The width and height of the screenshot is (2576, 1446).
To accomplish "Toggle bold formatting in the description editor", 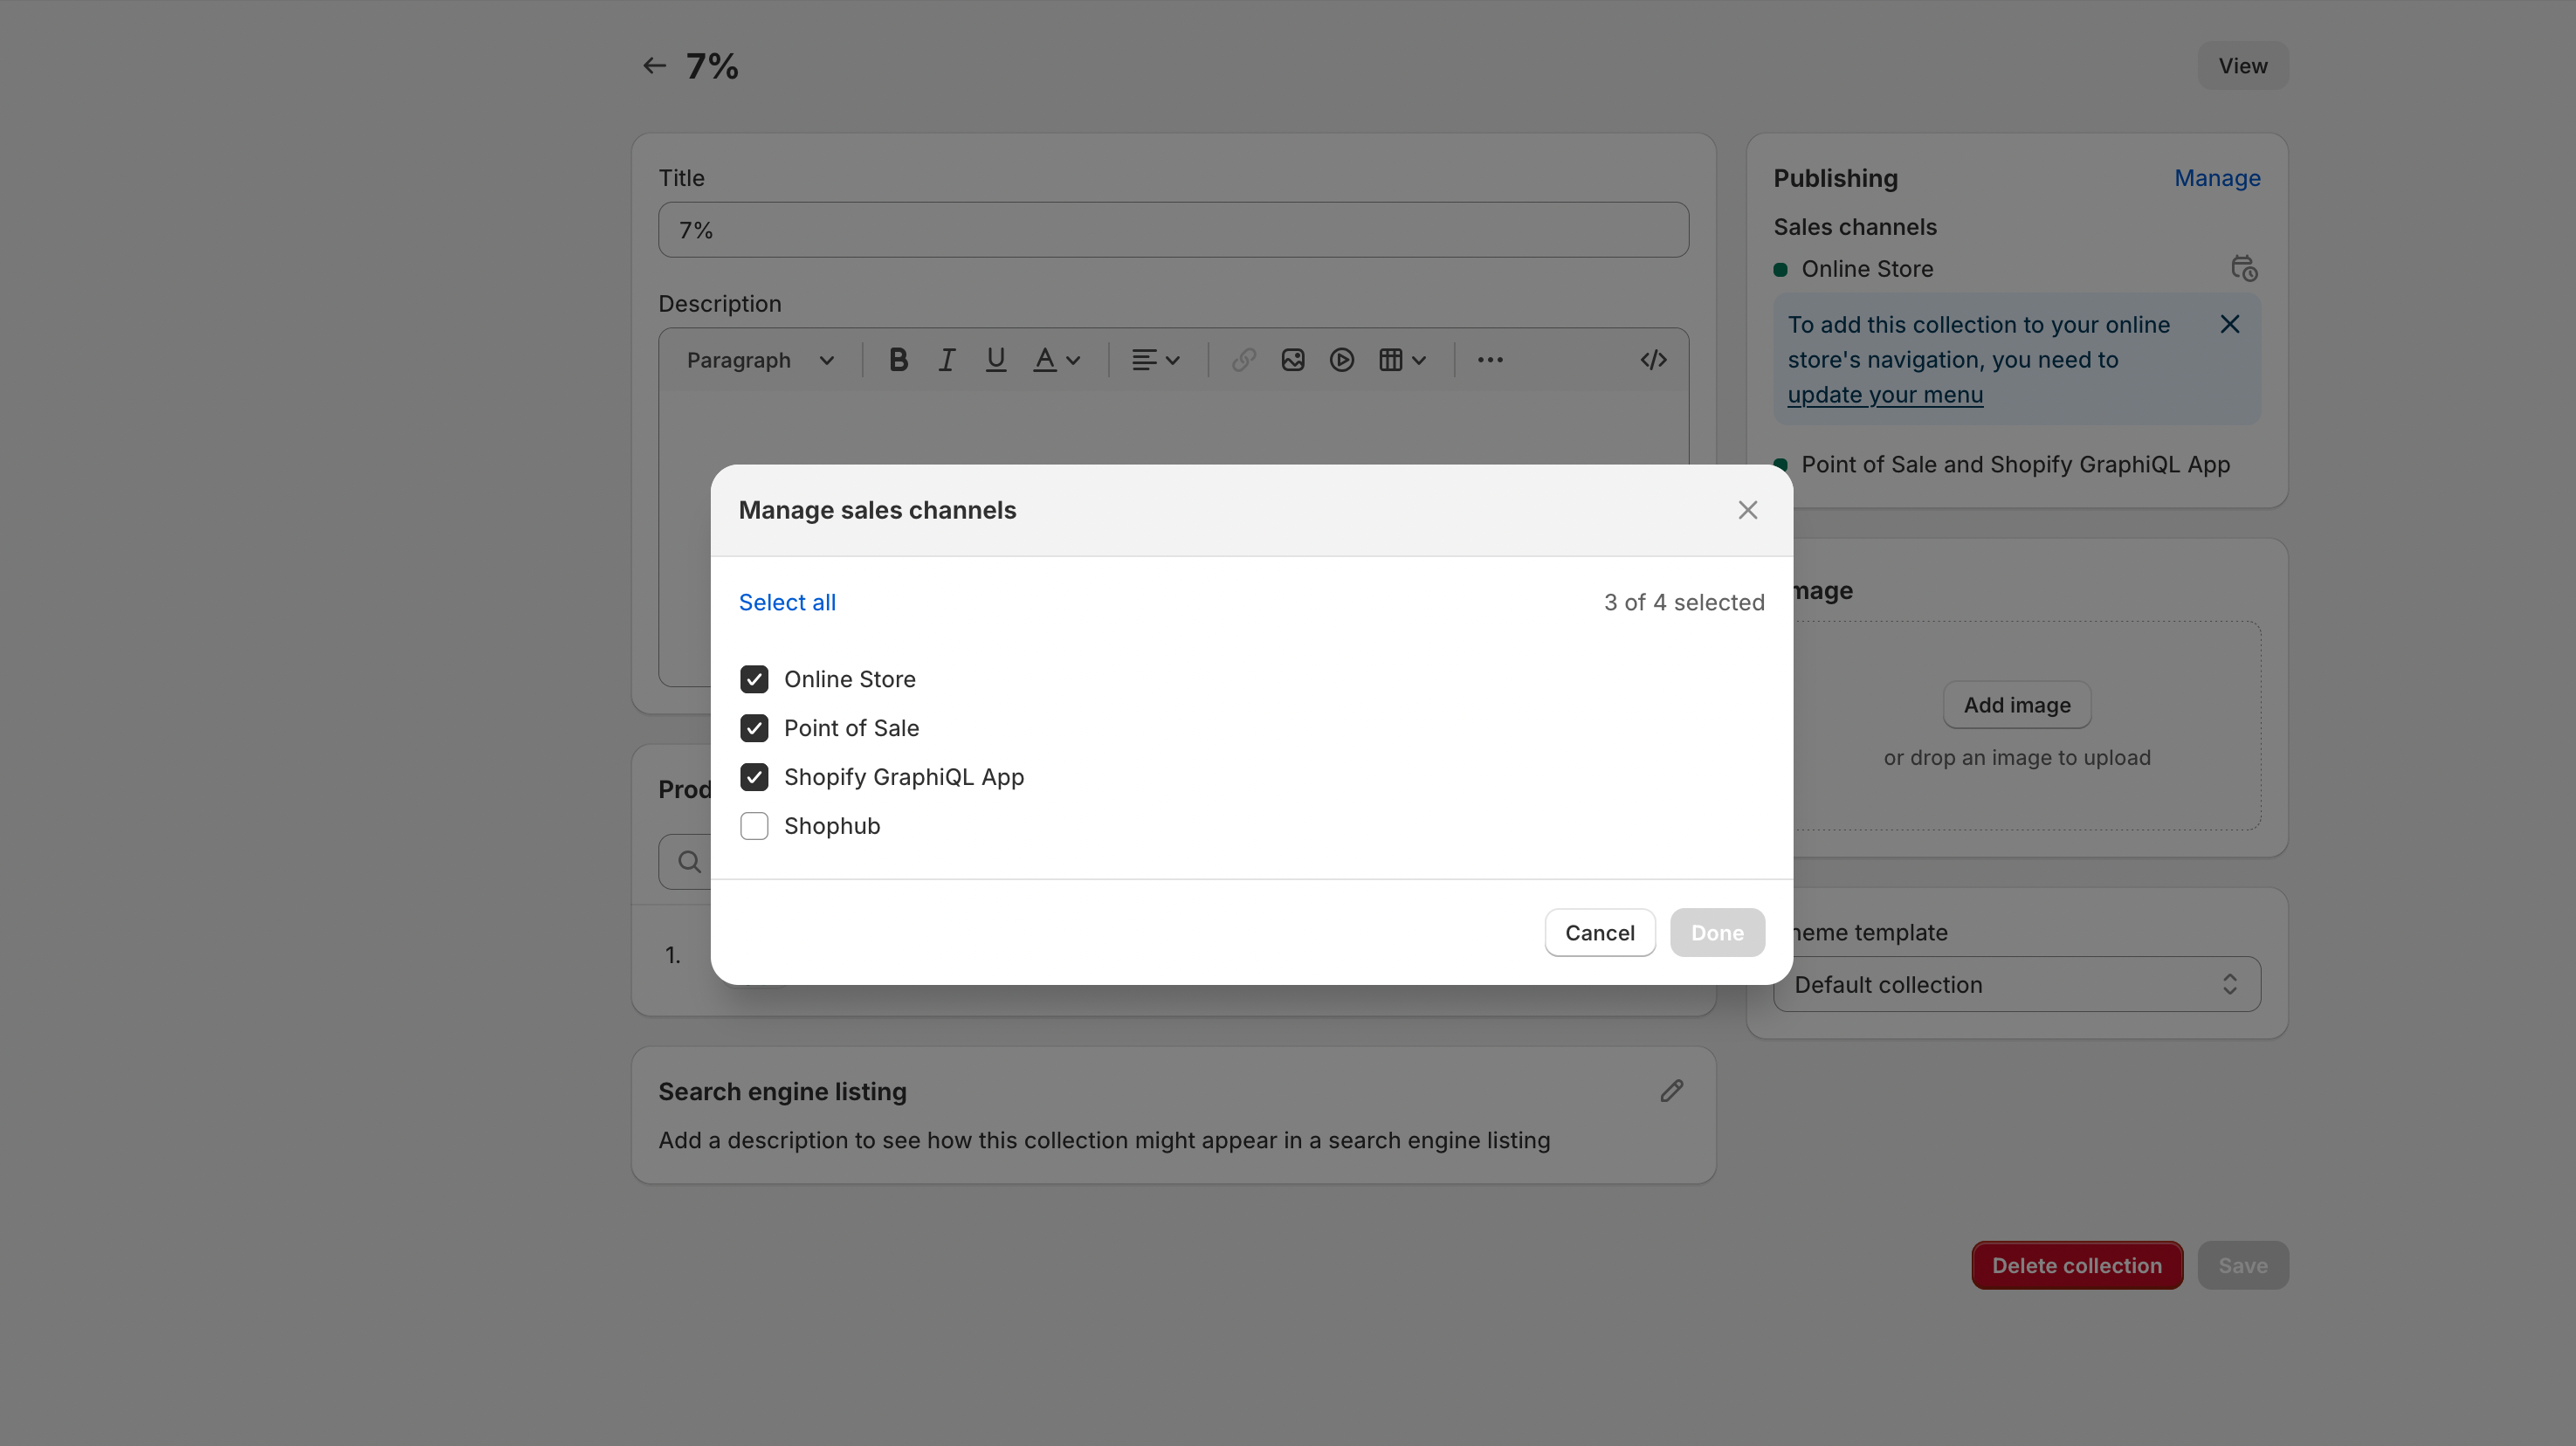I will 897,360.
